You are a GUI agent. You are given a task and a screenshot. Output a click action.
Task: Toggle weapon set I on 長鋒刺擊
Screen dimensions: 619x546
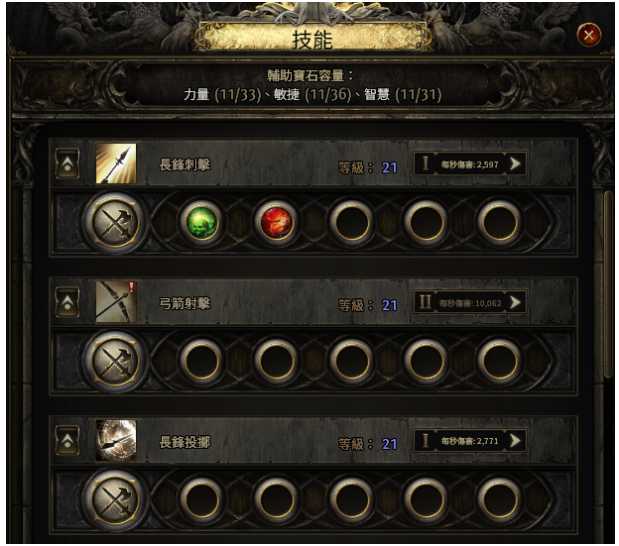(426, 163)
